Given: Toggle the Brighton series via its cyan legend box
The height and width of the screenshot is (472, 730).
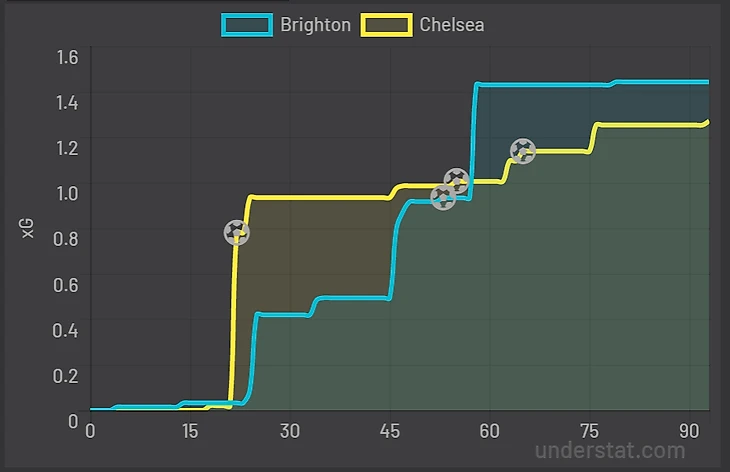Looking at the screenshot, I should pos(247,25).
